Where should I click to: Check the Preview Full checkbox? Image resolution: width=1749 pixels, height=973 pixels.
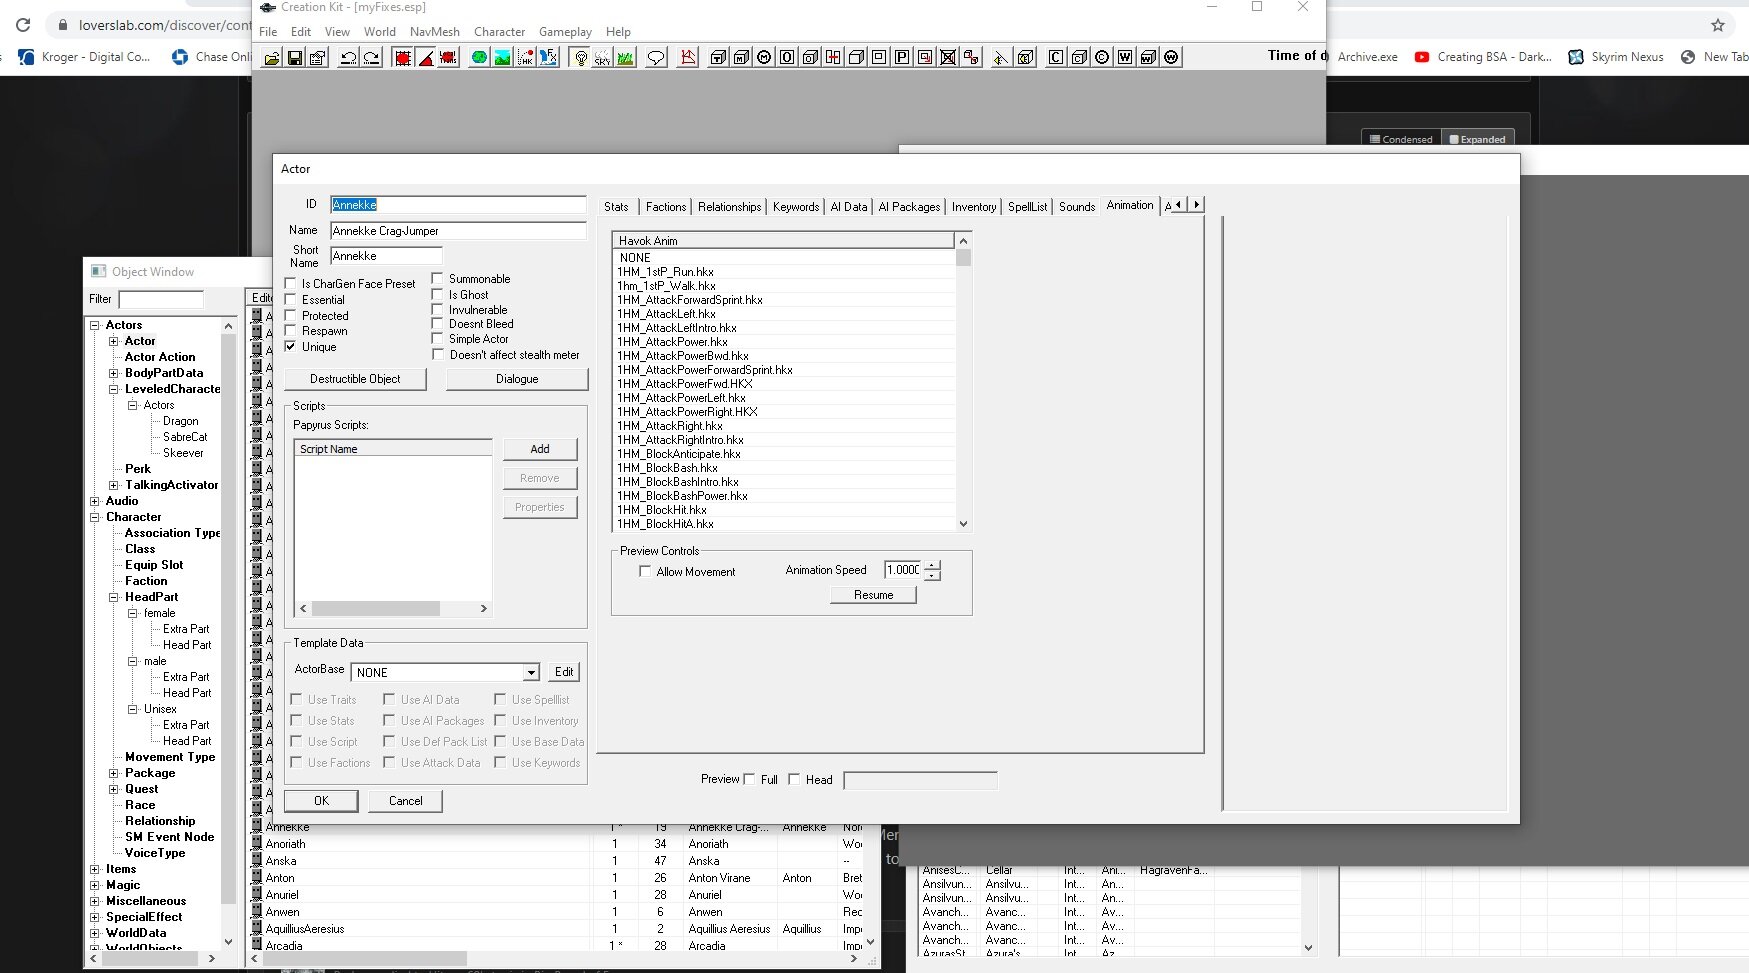pyautogui.click(x=749, y=780)
